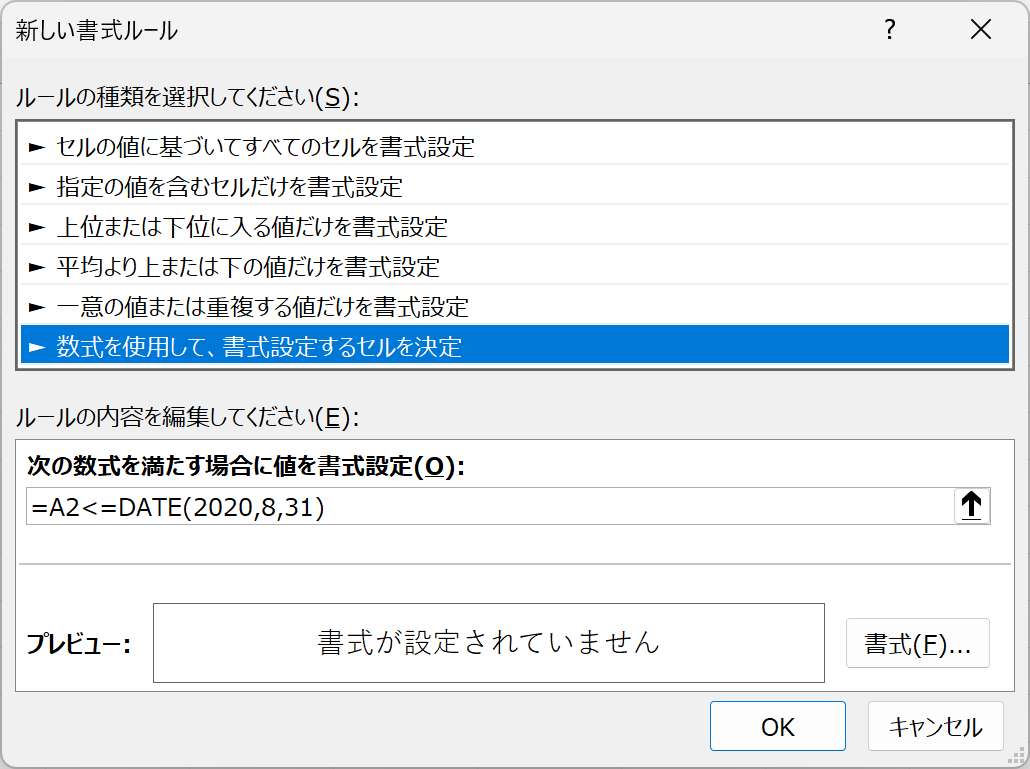The height and width of the screenshot is (769, 1030).
Task: Click the キャンセル button
Action: [x=935, y=726]
